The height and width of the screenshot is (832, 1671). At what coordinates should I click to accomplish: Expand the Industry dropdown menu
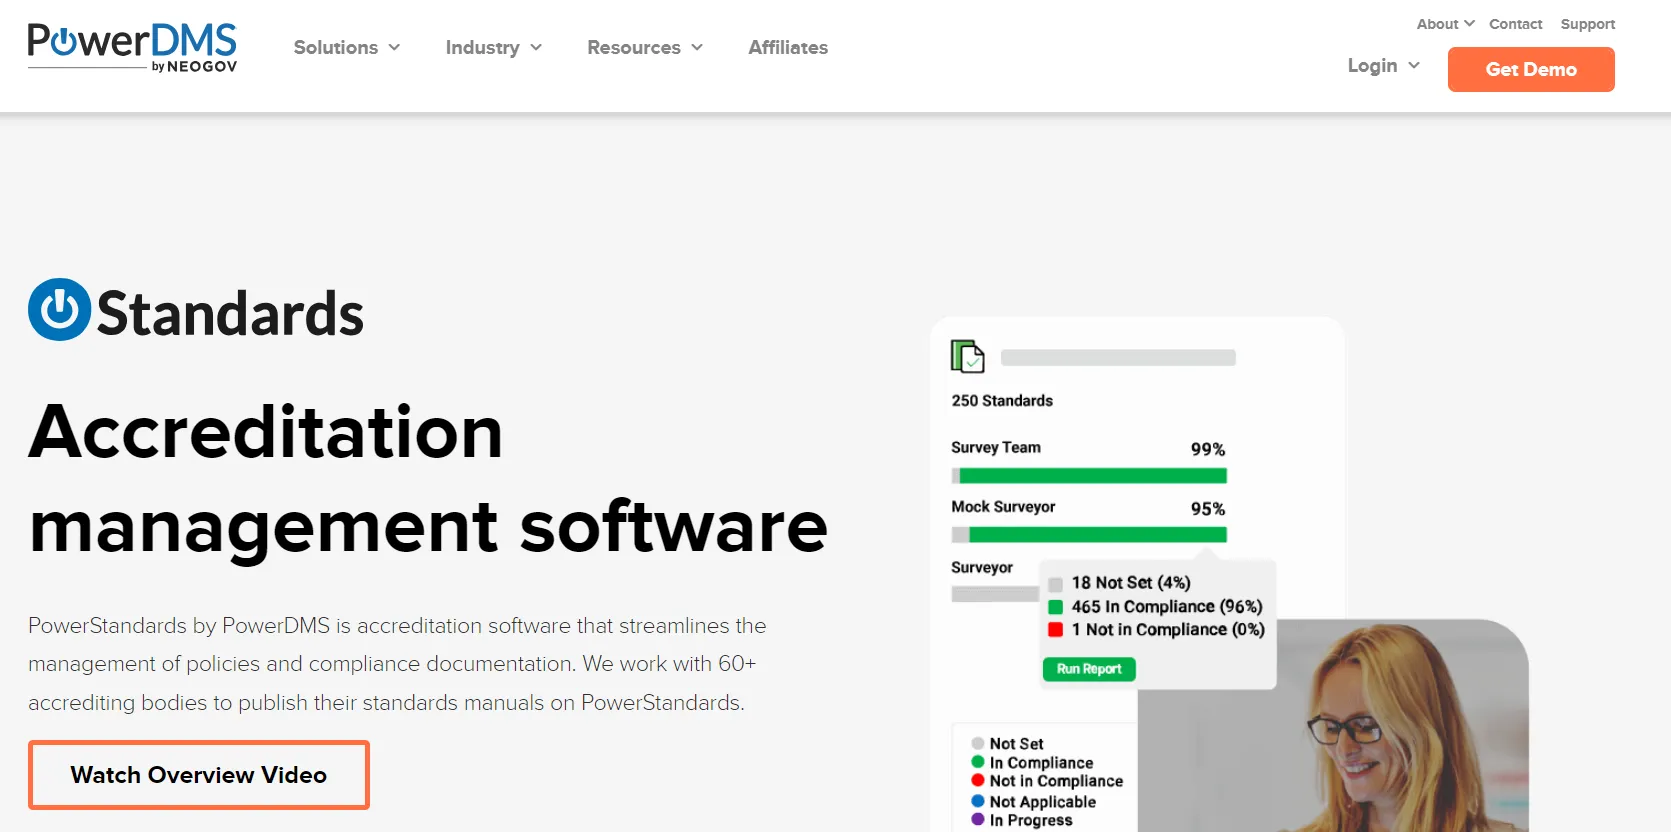494,47
